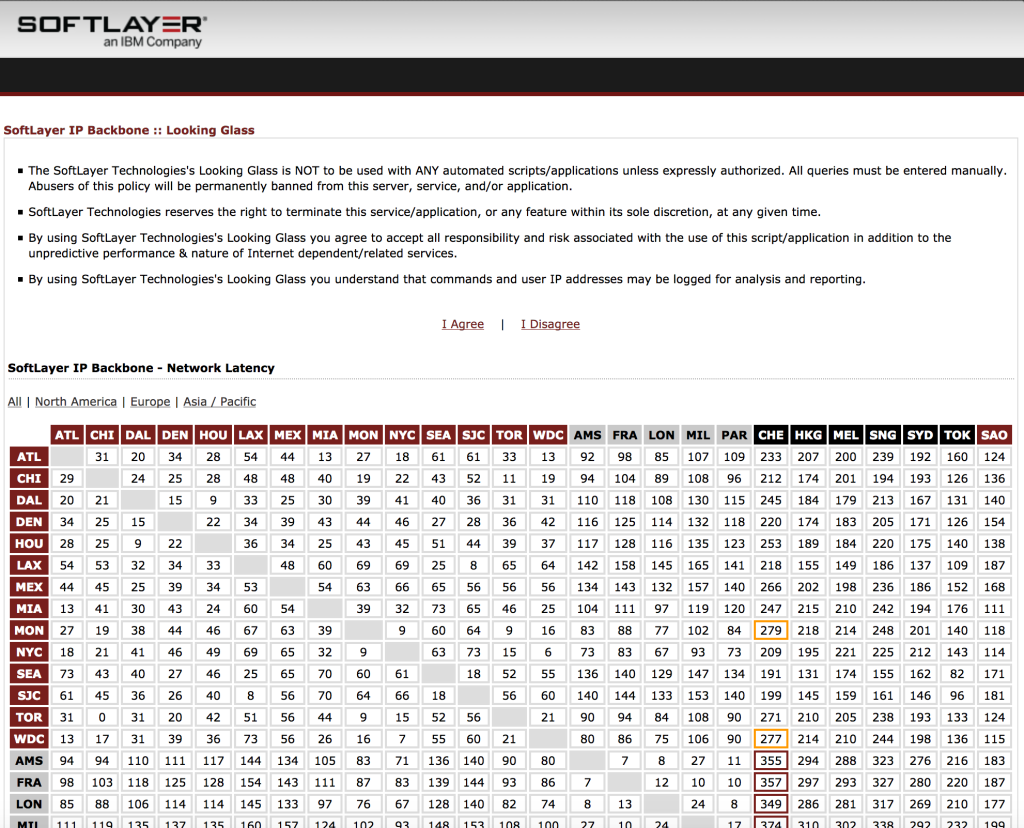Click the DAL column header
1024x828 pixels.
click(138, 435)
